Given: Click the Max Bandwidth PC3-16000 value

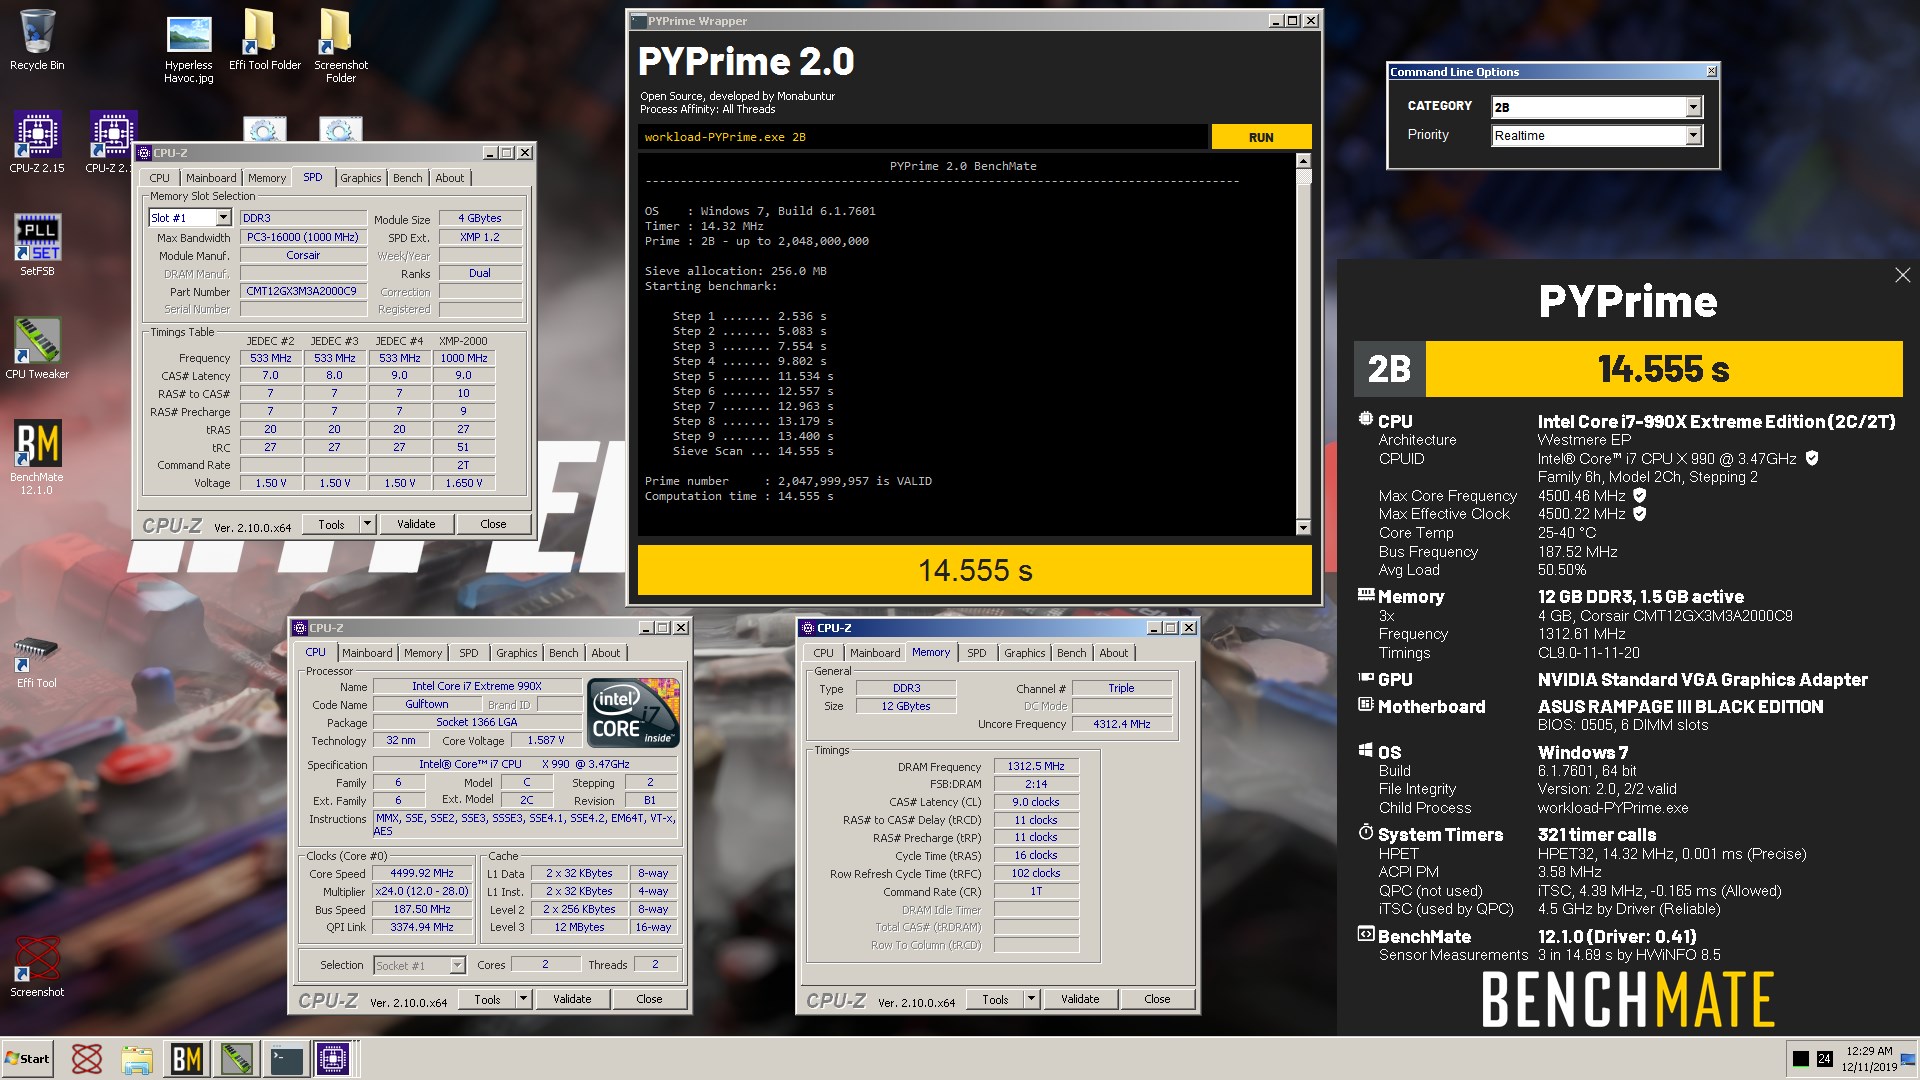Looking at the screenshot, I should pyautogui.click(x=302, y=237).
